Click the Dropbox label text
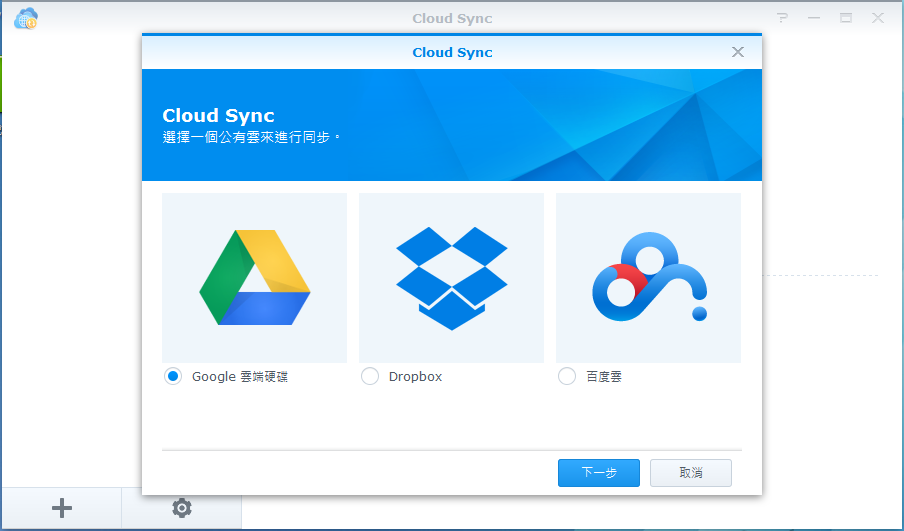The image size is (904, 531). coord(415,376)
